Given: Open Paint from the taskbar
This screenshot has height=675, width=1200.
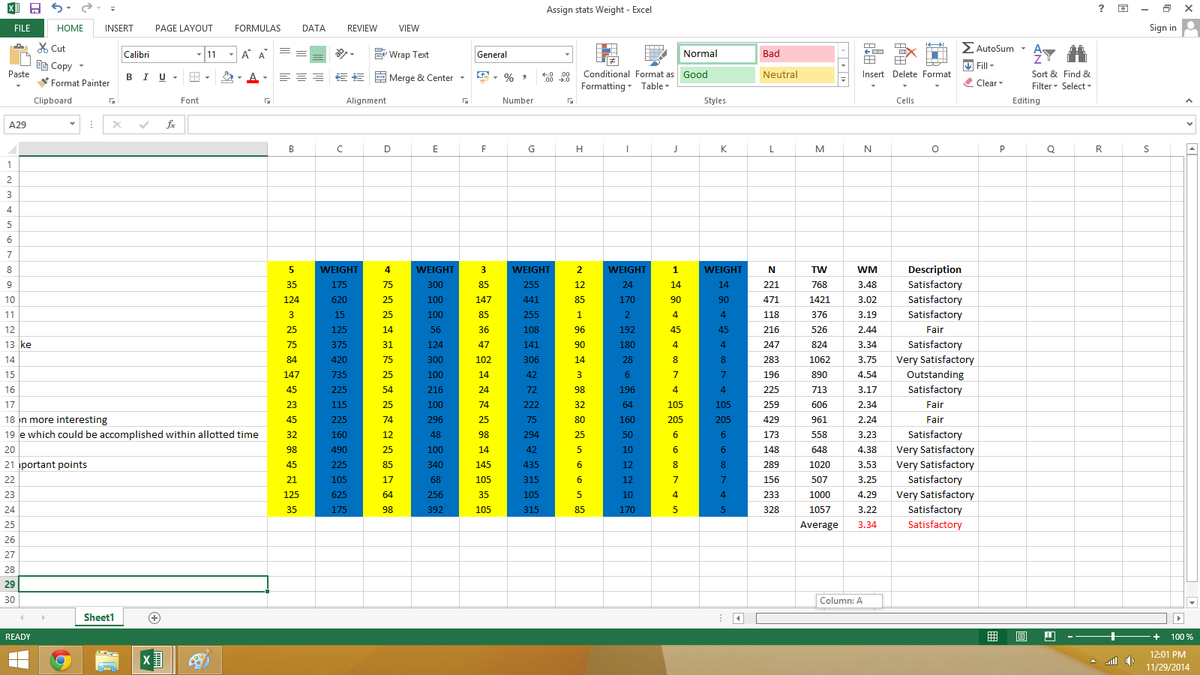Looking at the screenshot, I should [200, 659].
